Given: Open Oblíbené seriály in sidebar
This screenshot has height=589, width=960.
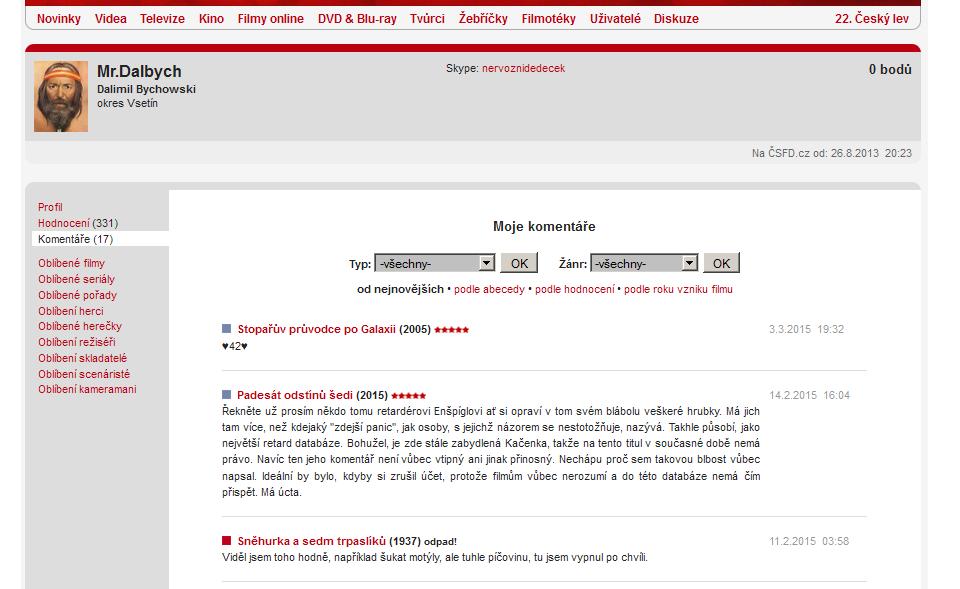Looking at the screenshot, I should point(76,279).
